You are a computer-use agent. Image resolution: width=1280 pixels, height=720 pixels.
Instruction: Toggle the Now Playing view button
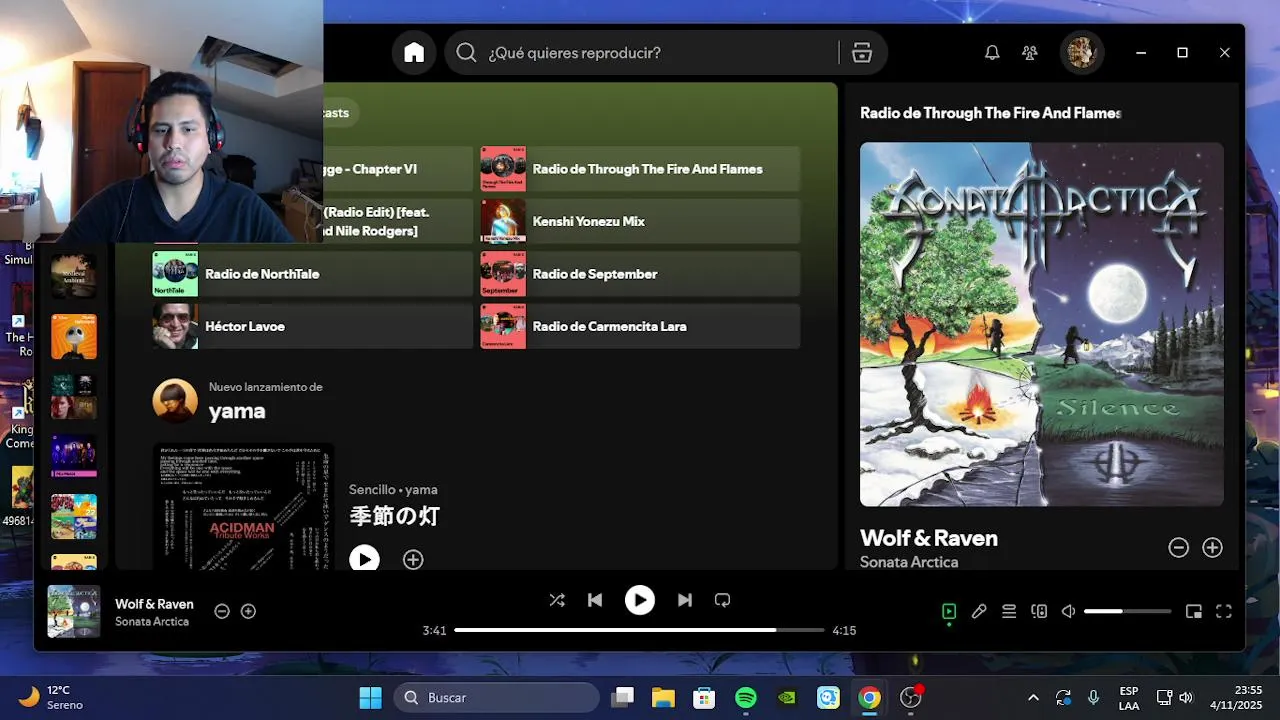(949, 611)
